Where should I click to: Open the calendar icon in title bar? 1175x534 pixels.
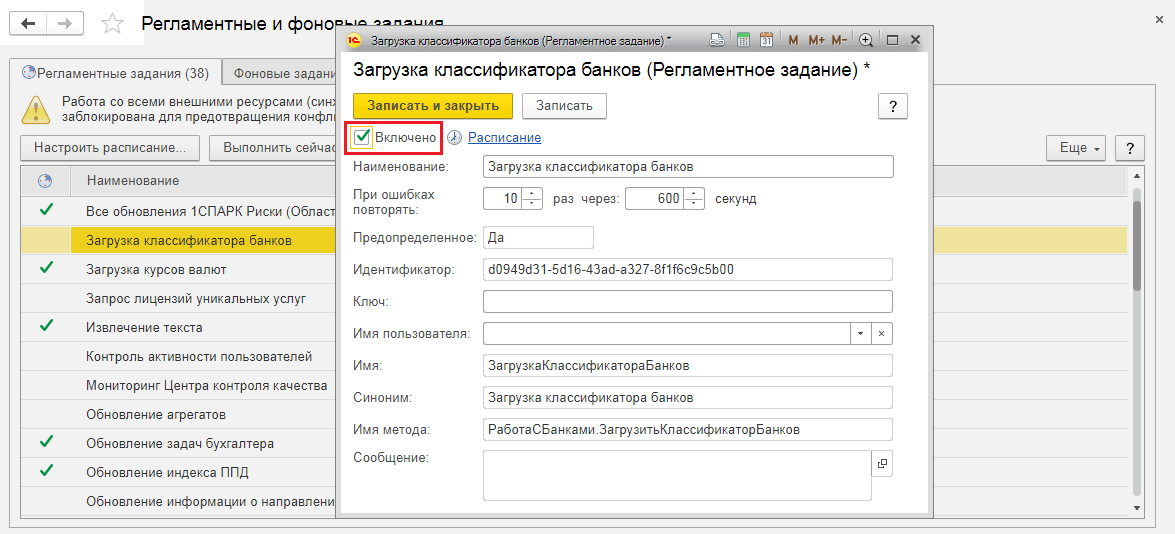click(766, 40)
